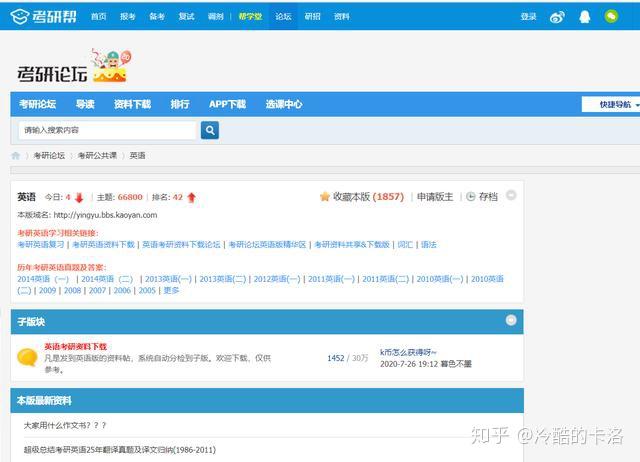This screenshot has width=640, height=462.
Task: Click the 暮色不墨 username
Action: click(x=456, y=364)
